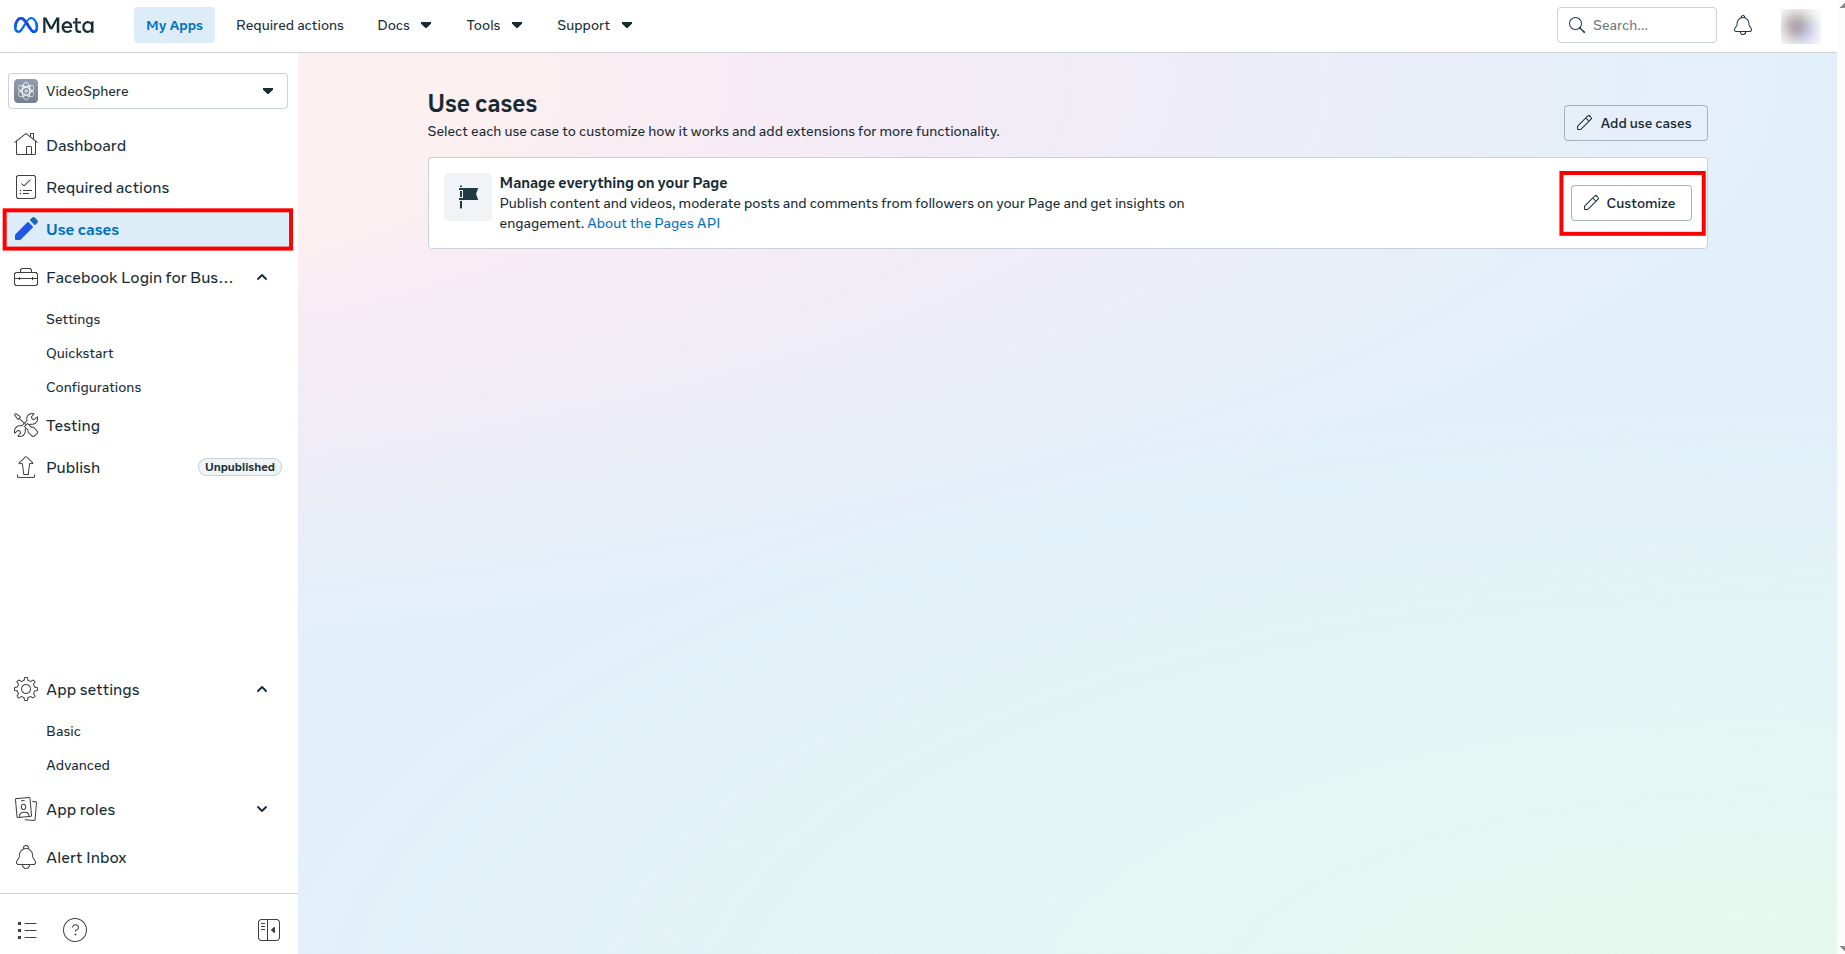This screenshot has width=1845, height=954.
Task: Open the notifications bell
Action: coord(1743,25)
